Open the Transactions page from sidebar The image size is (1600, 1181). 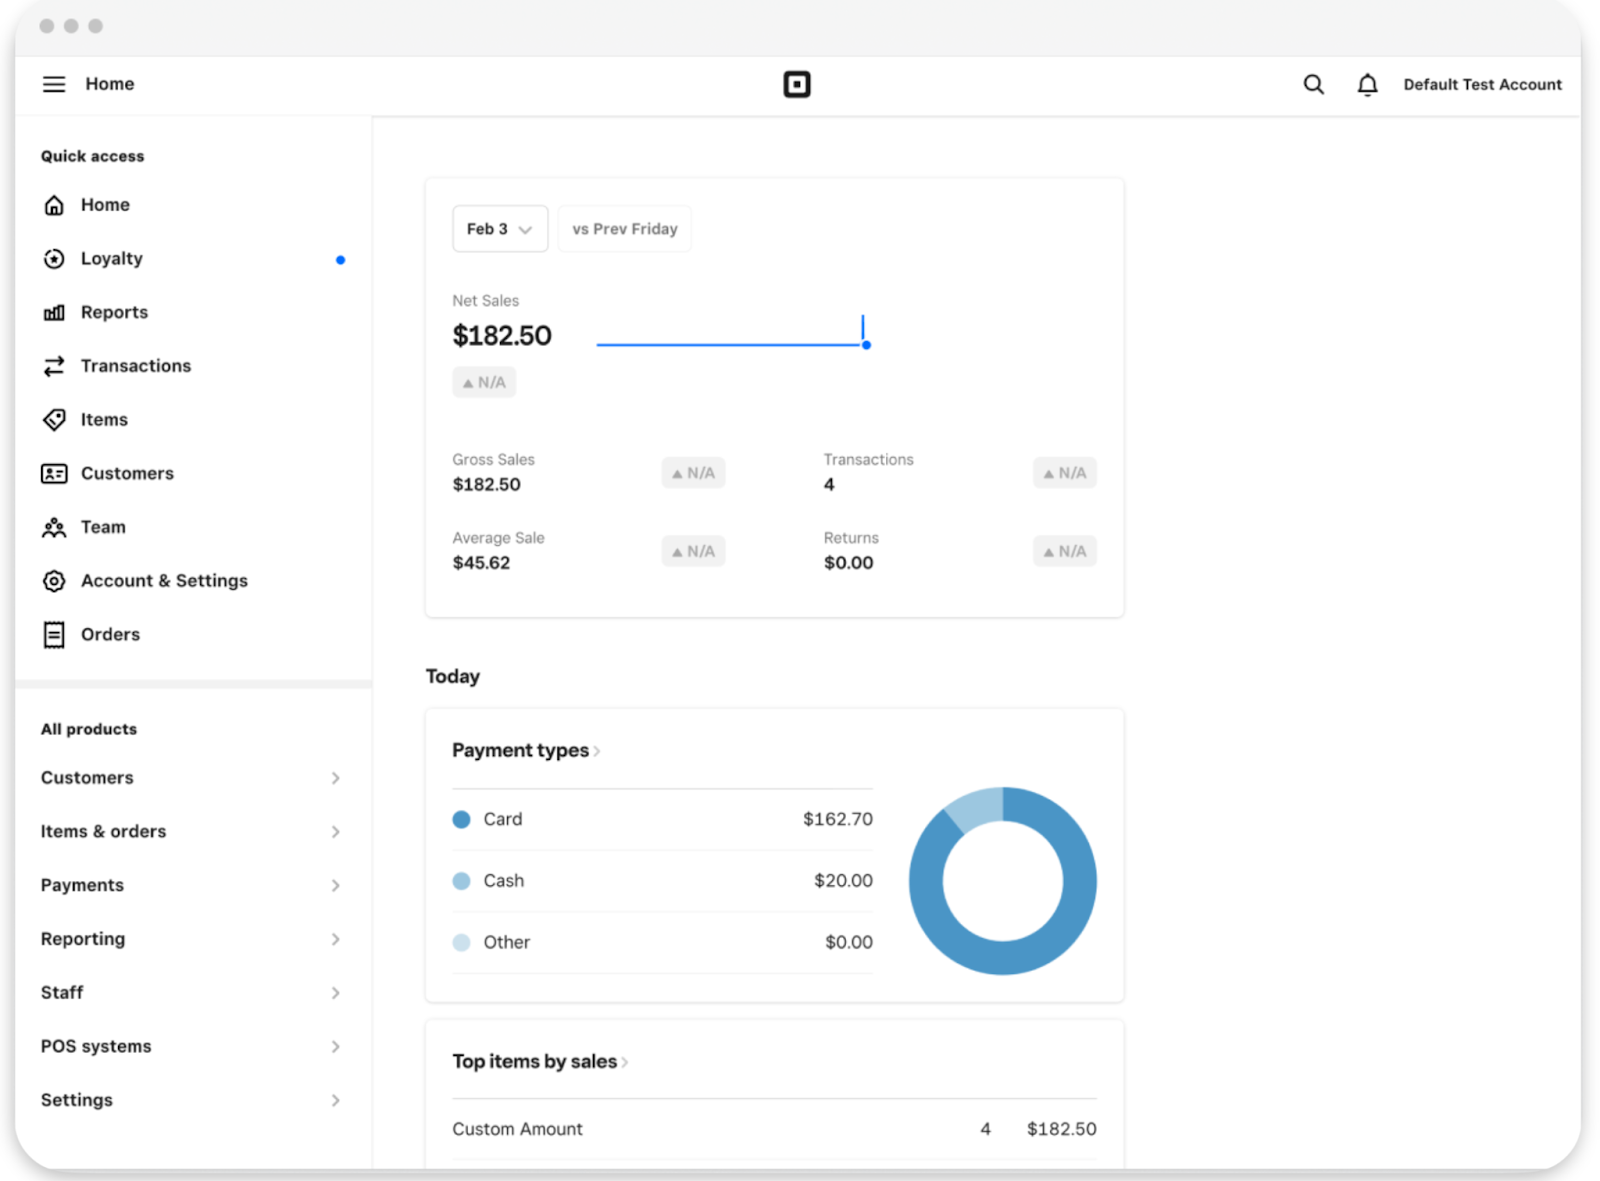[x=136, y=366]
